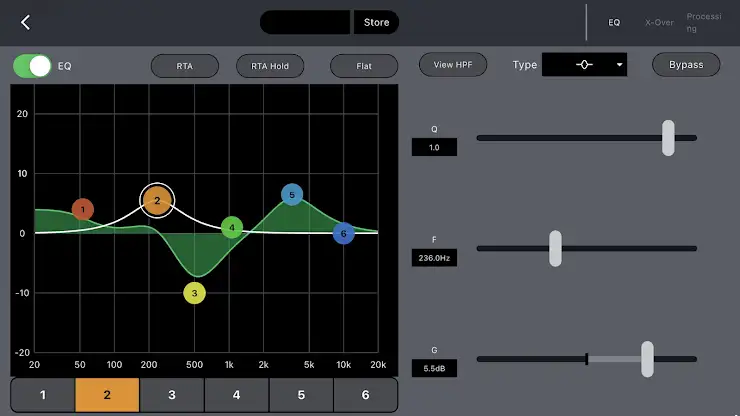Viewport: 740px width, 416px height.
Task: Go back using the left arrow icon
Action: pos(25,22)
